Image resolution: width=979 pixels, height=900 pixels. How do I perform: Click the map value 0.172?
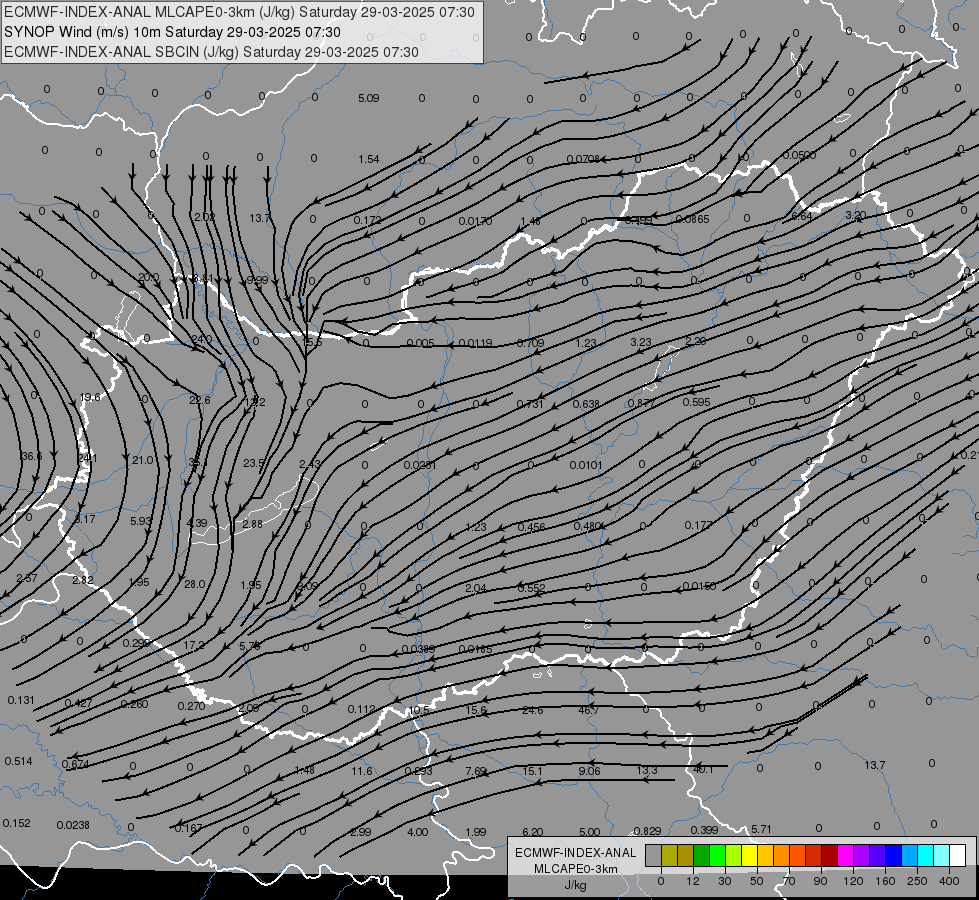point(368,220)
